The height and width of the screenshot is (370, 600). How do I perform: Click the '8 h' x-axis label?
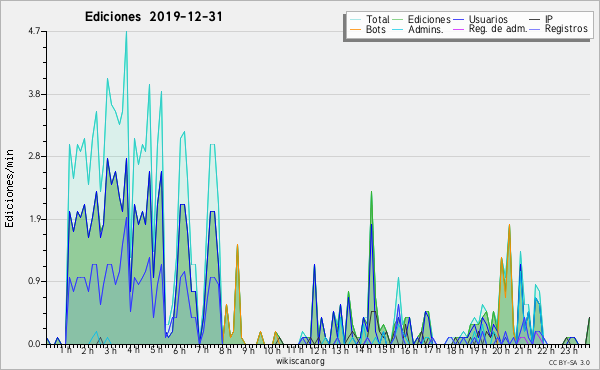(x=224, y=350)
